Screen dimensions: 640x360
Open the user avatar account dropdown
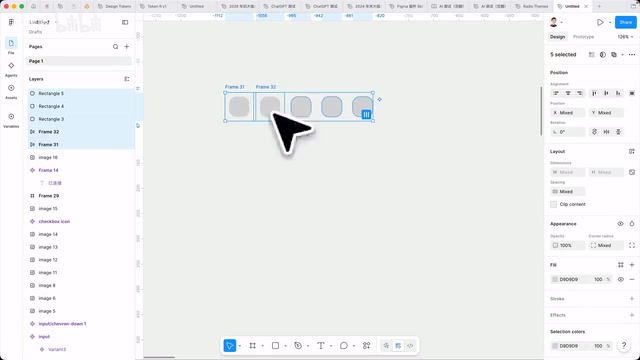[x=556, y=22]
